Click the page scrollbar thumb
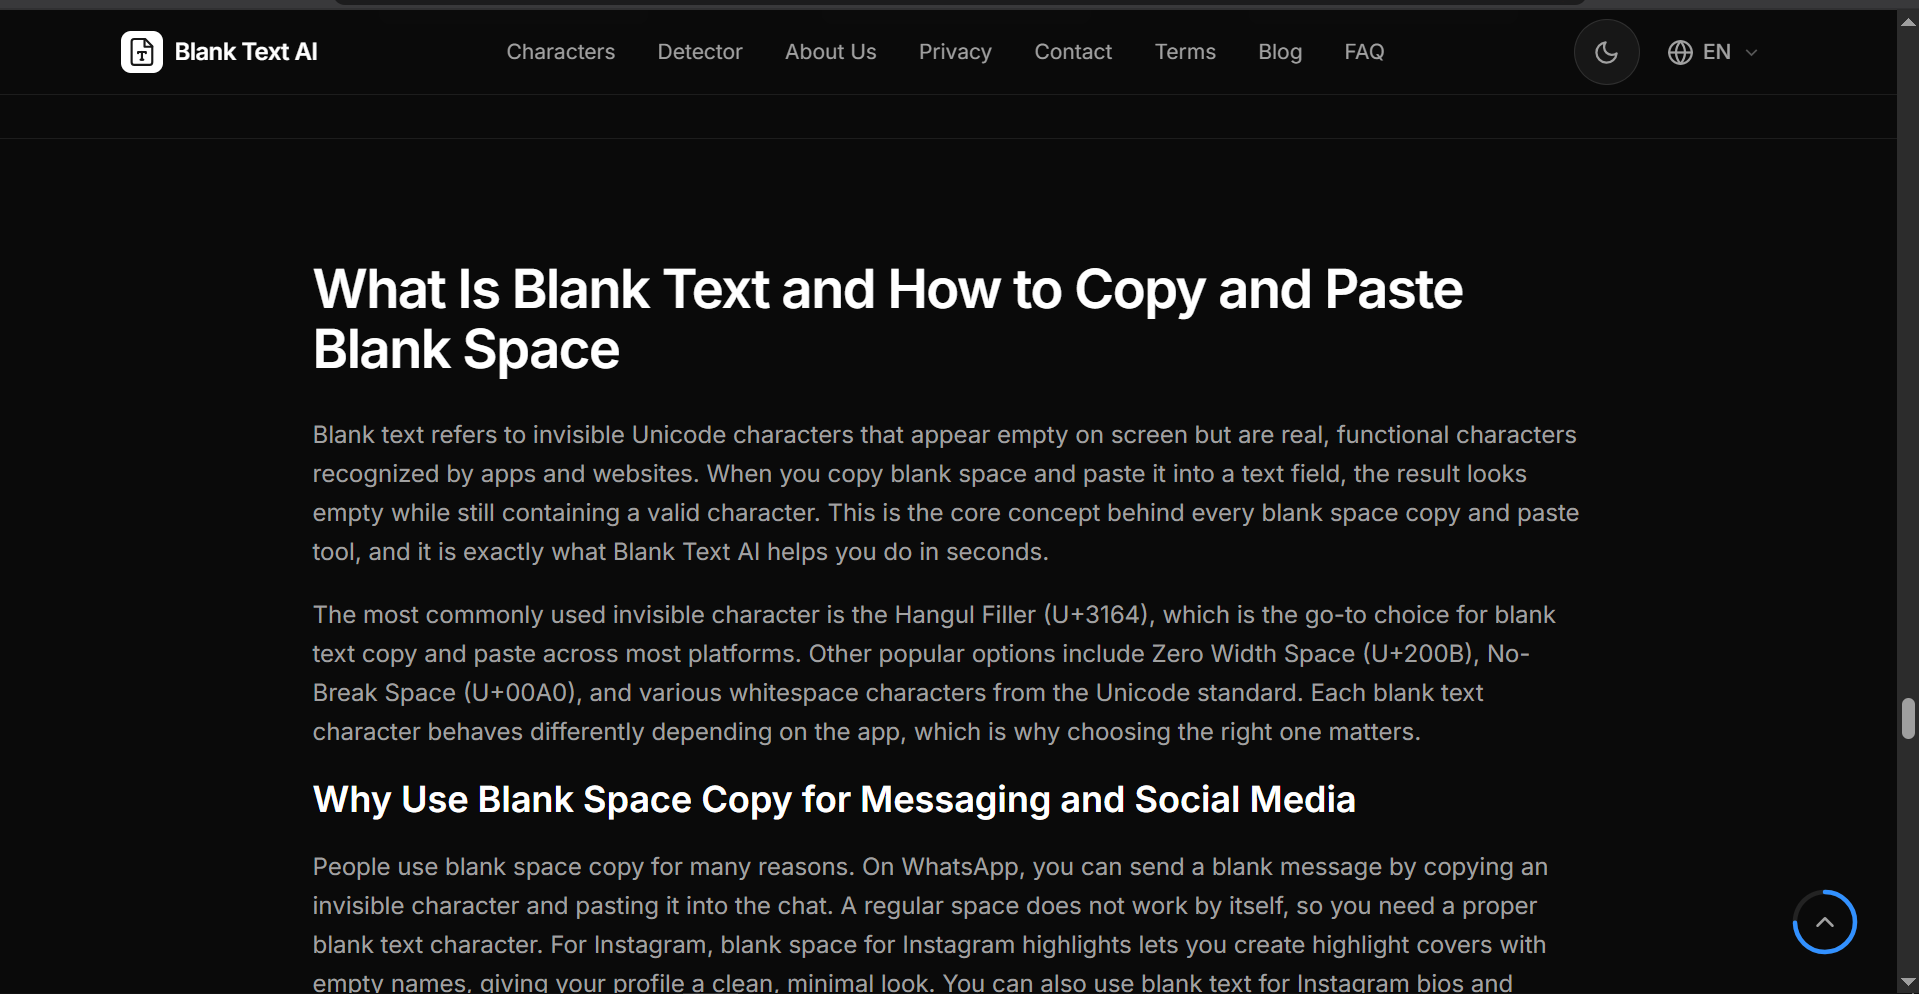The height and width of the screenshot is (994, 1919). (1908, 719)
